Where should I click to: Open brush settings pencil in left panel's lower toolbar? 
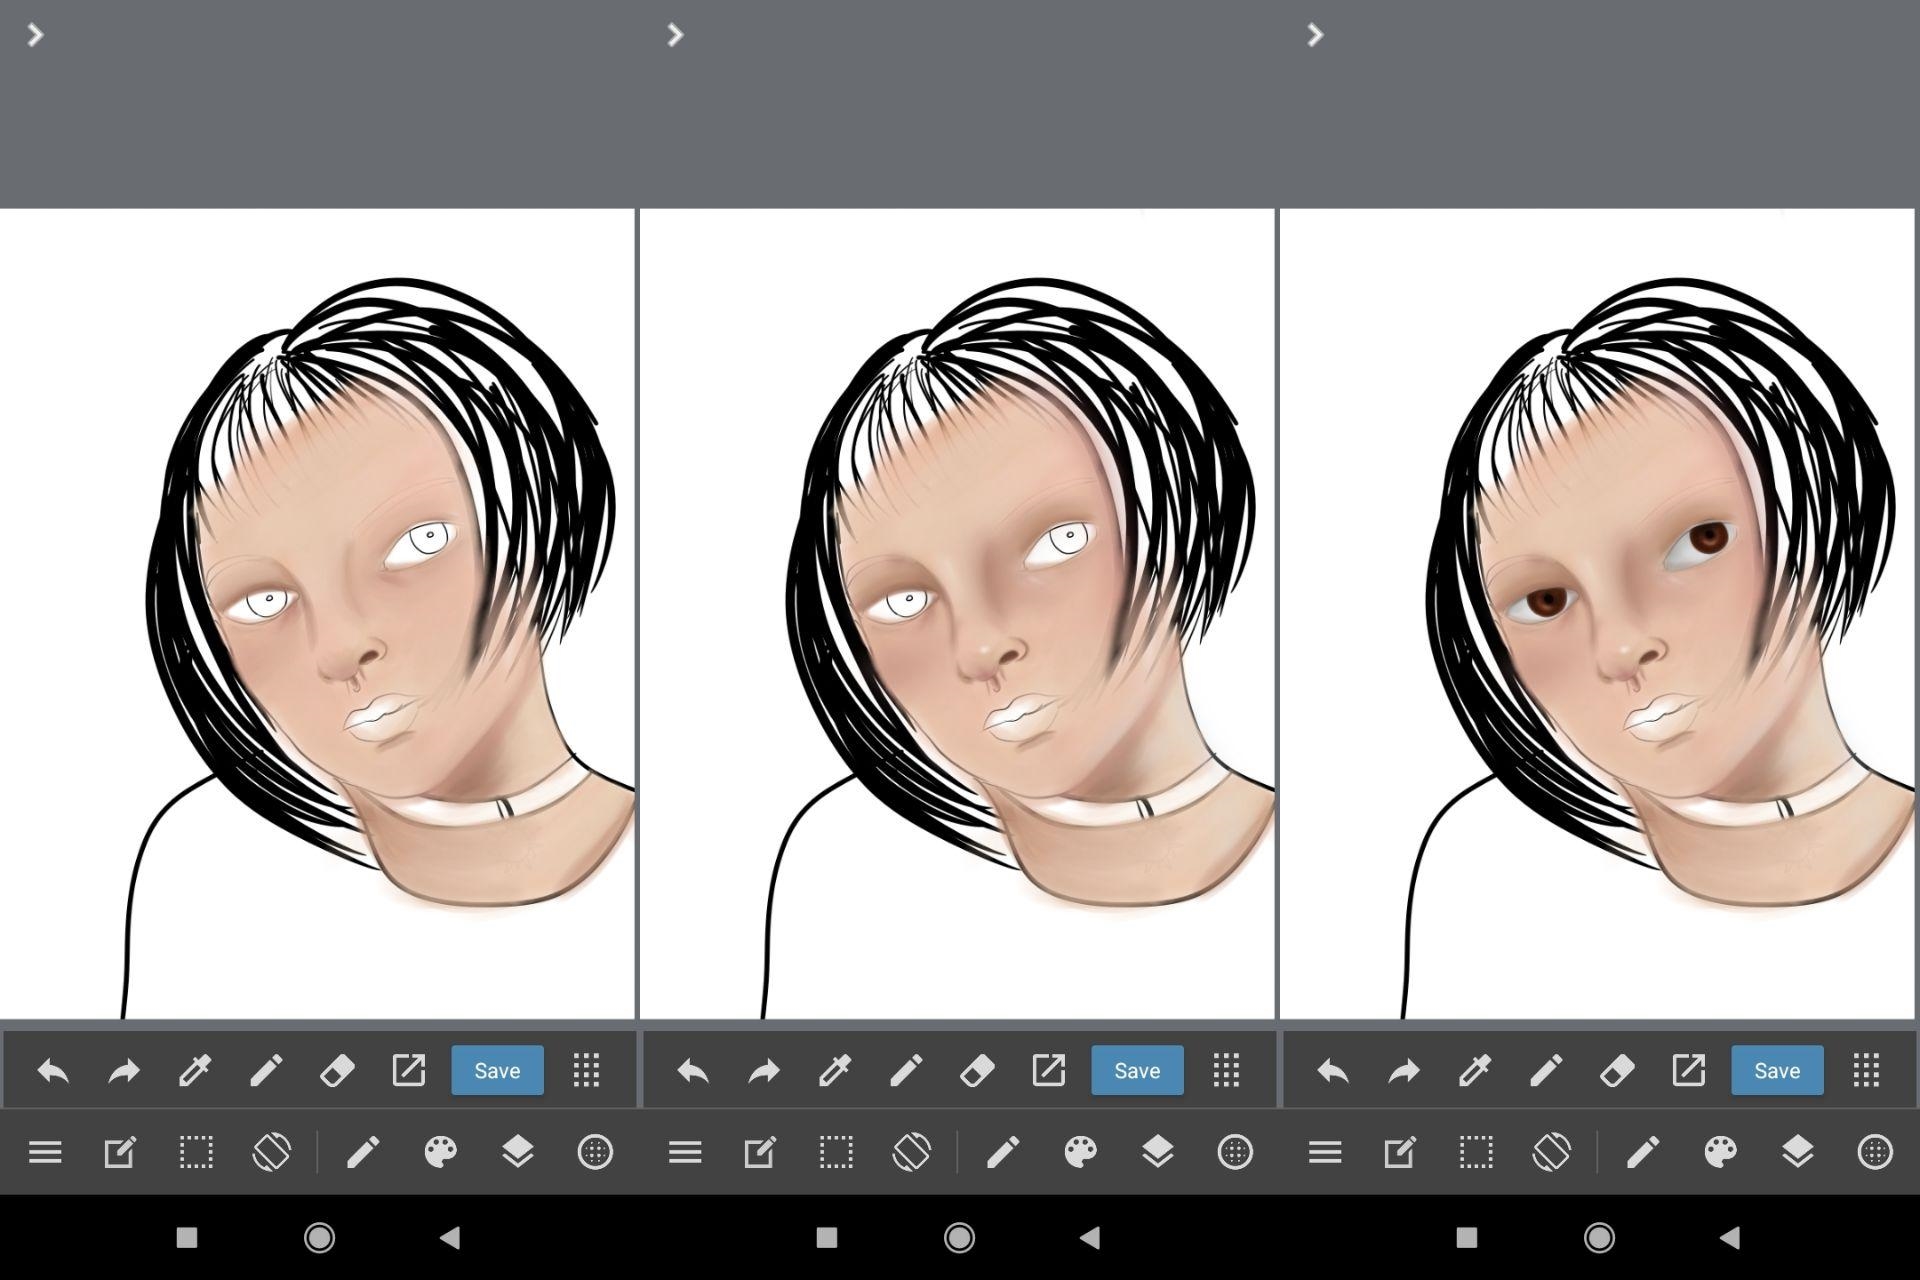[x=363, y=1152]
